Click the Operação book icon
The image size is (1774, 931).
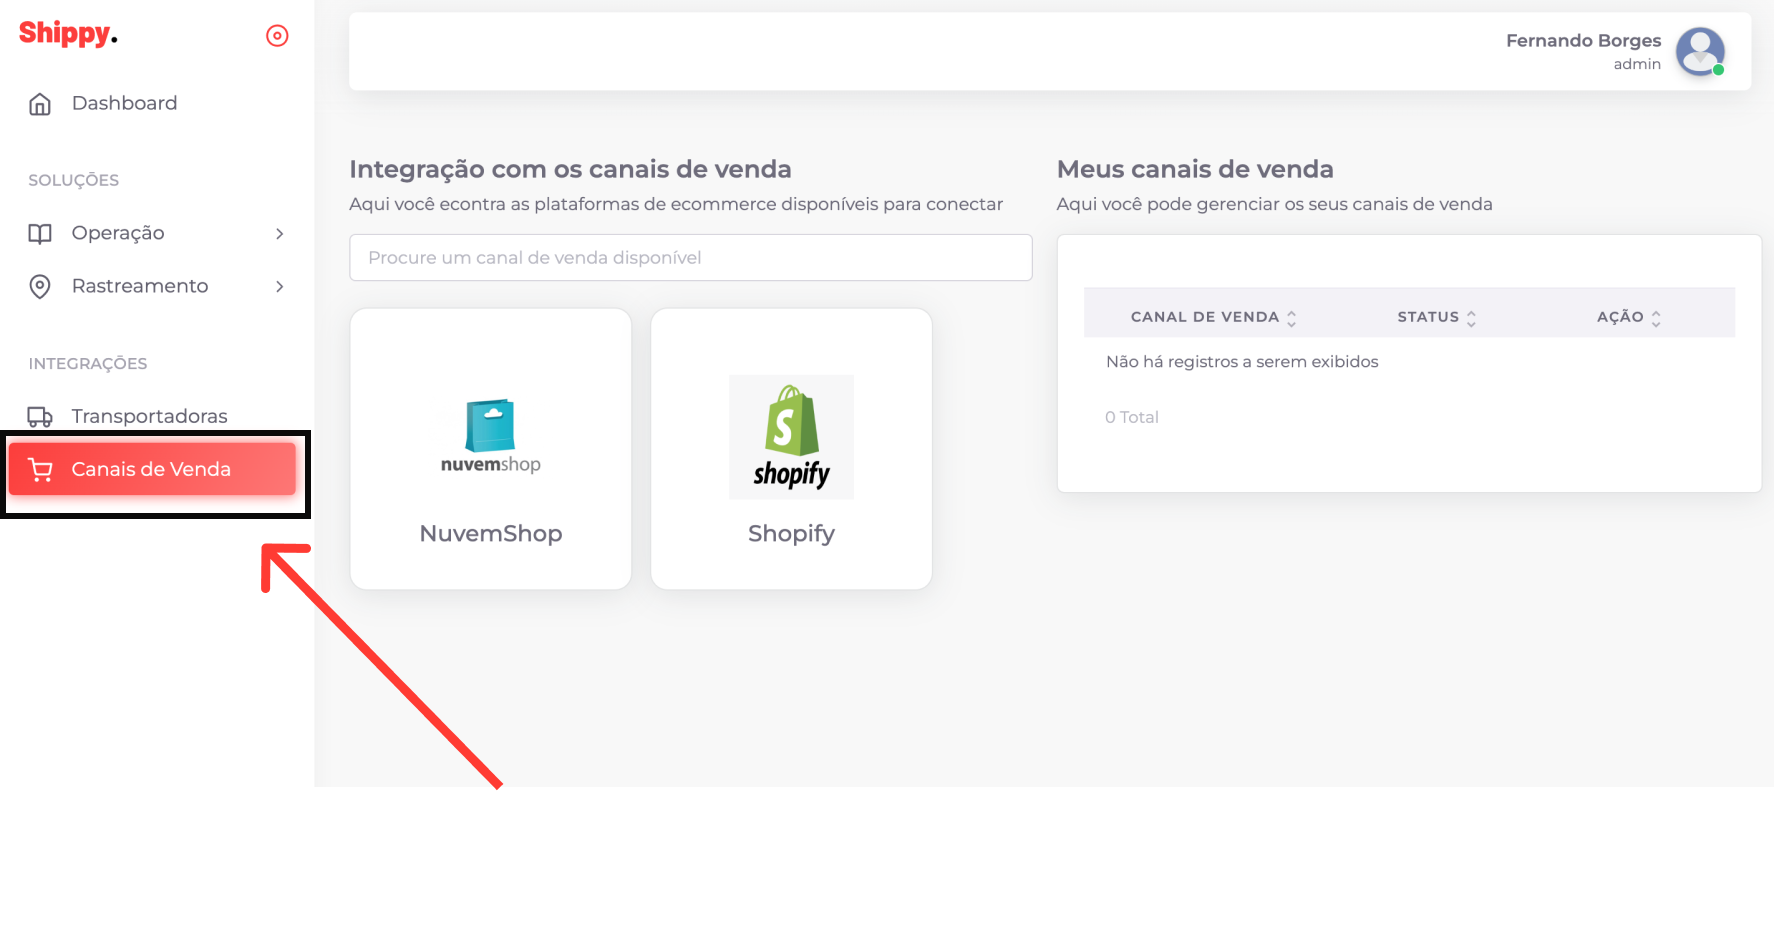click(40, 233)
